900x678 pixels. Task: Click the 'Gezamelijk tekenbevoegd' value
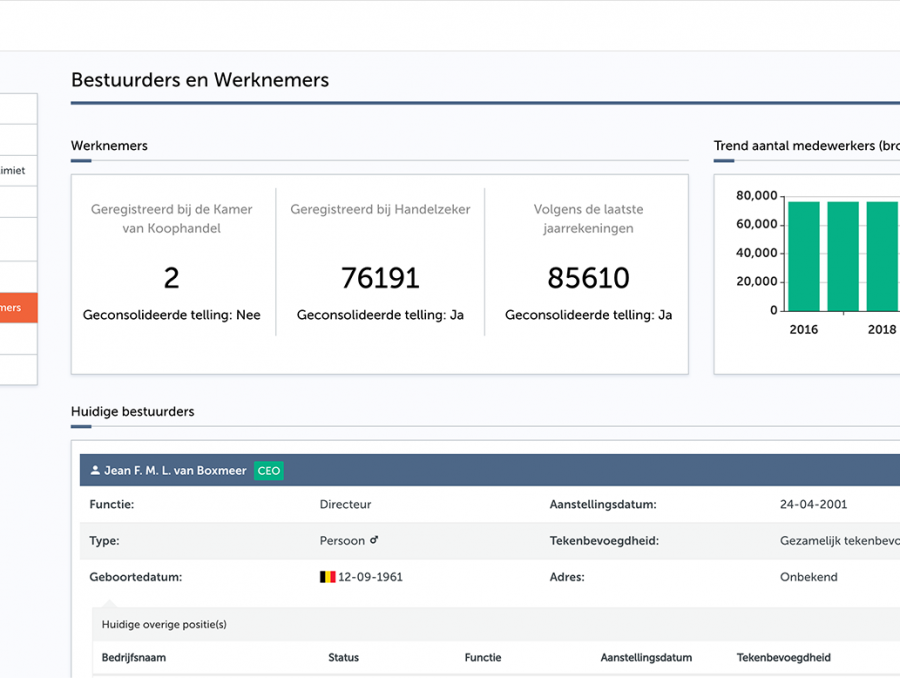coord(840,541)
